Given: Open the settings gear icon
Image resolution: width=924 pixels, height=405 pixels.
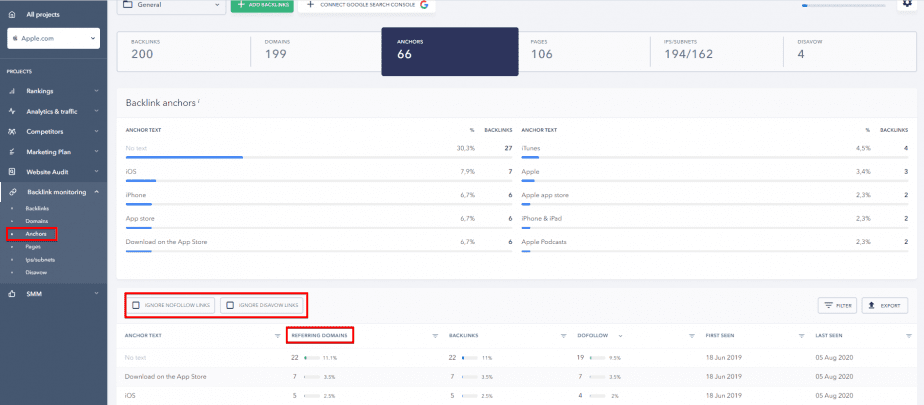Looking at the screenshot, I should 907,4.
